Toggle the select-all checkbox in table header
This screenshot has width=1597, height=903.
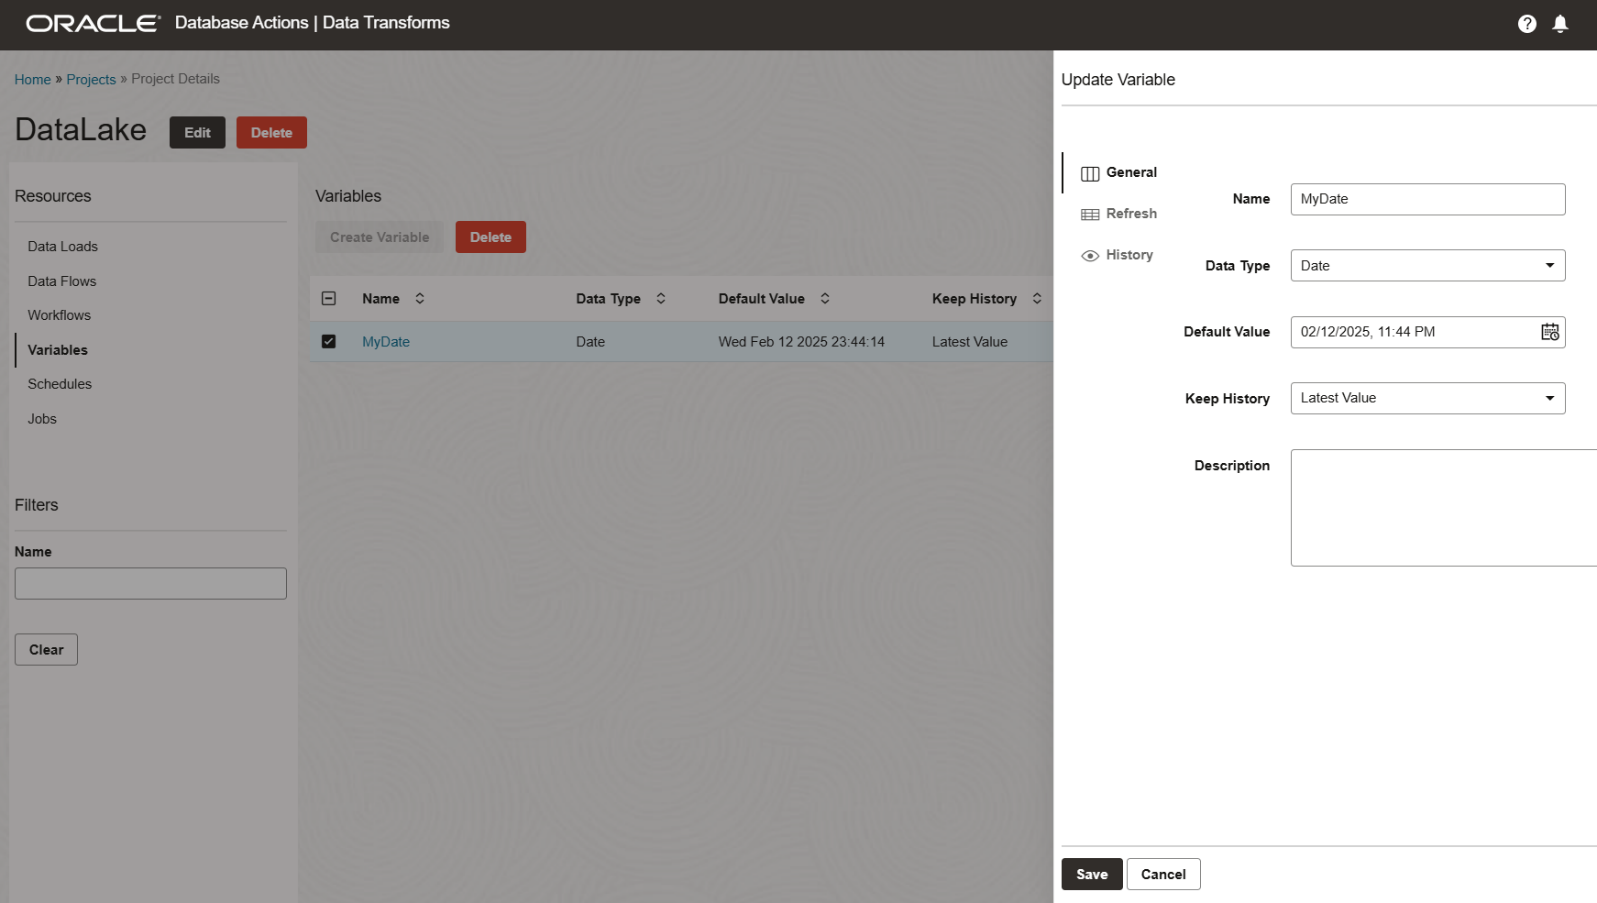(329, 298)
